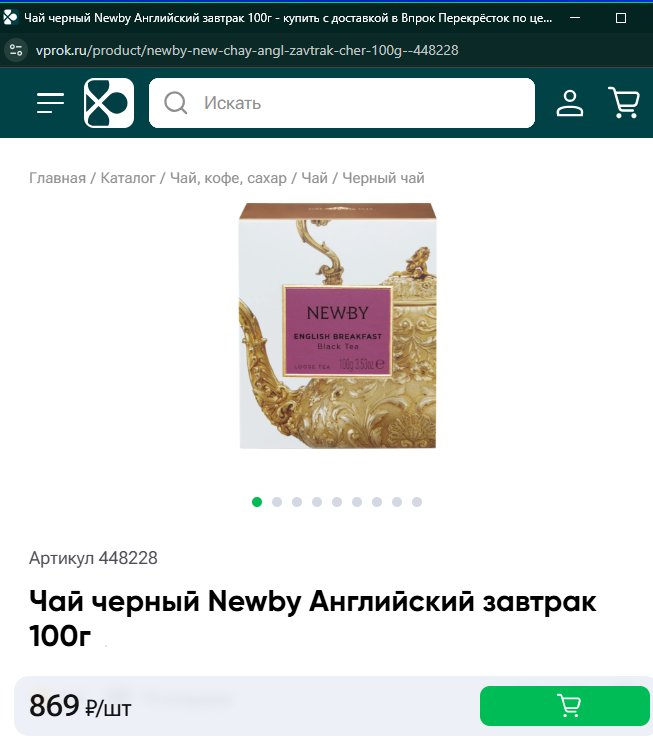Click the search magnifier icon

175,103
